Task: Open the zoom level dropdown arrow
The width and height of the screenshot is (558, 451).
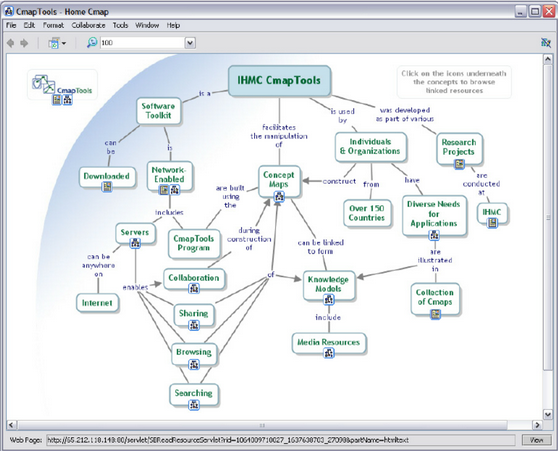Action: click(x=190, y=43)
